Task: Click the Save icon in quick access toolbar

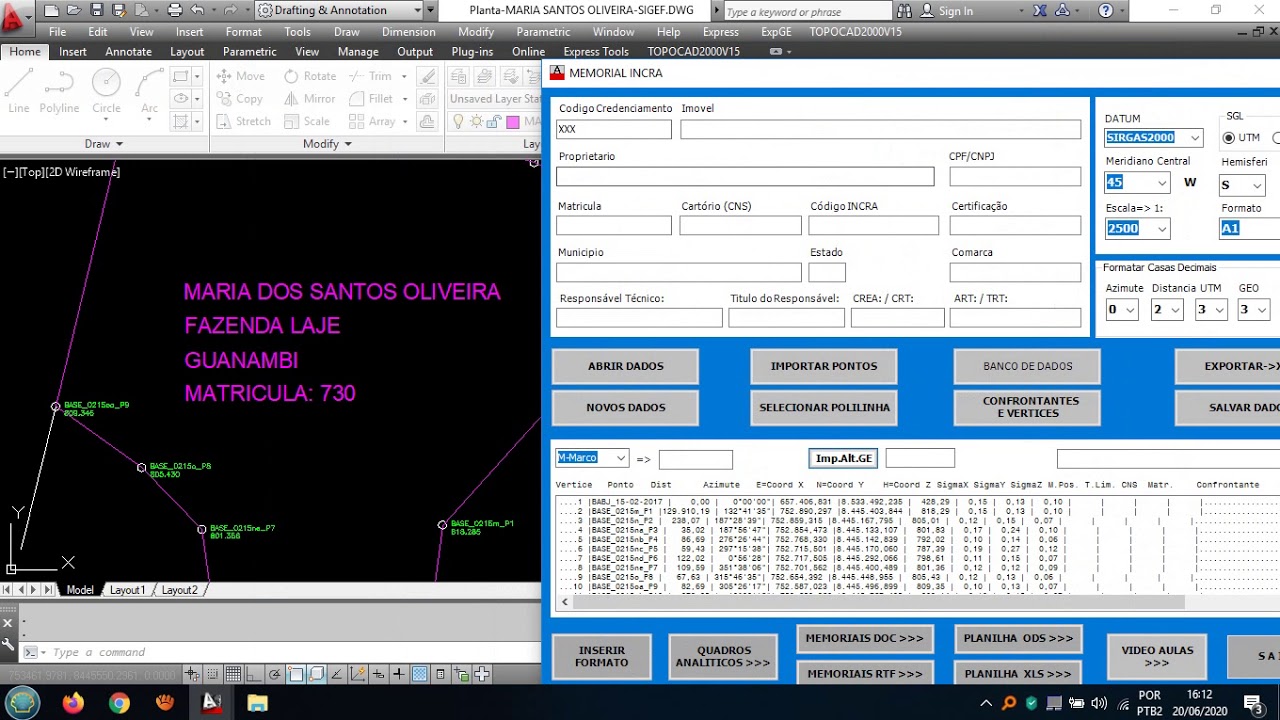Action: (96, 10)
